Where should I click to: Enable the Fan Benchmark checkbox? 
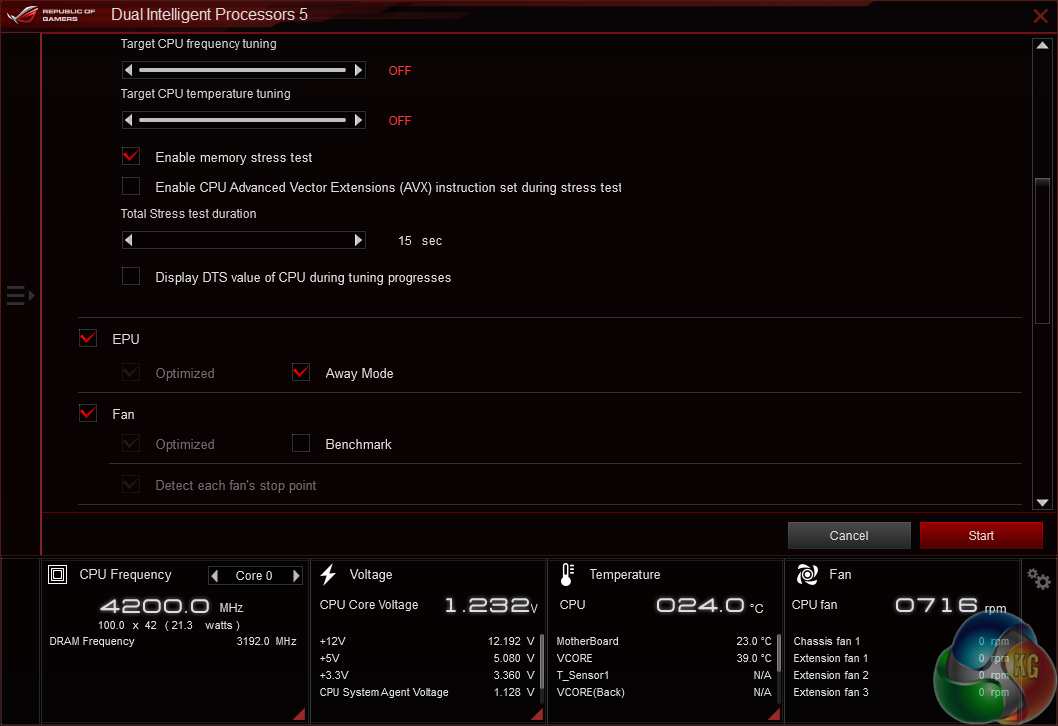[x=301, y=444]
